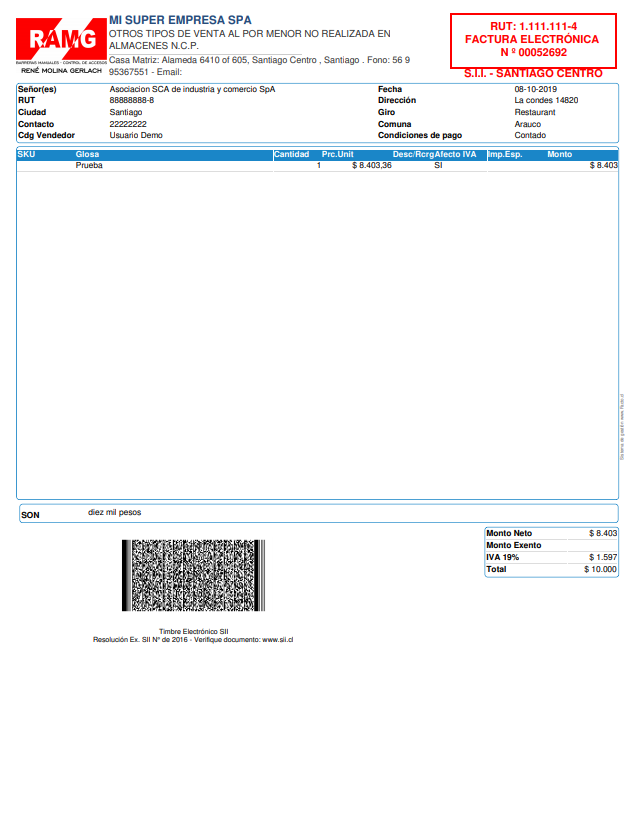Click client RUT value '88888888-8'

[131, 100]
